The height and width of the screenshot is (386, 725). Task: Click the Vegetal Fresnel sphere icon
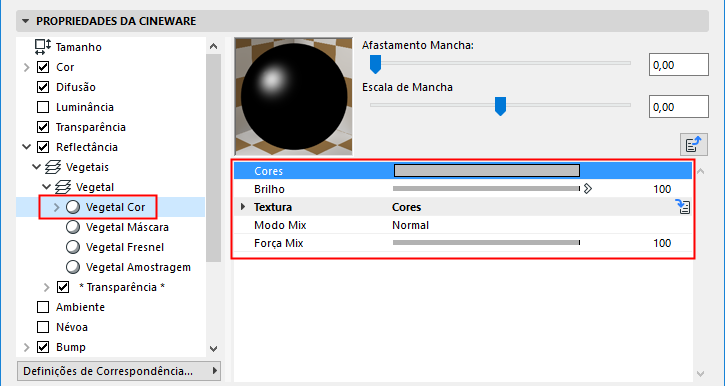pyautogui.click(x=73, y=247)
